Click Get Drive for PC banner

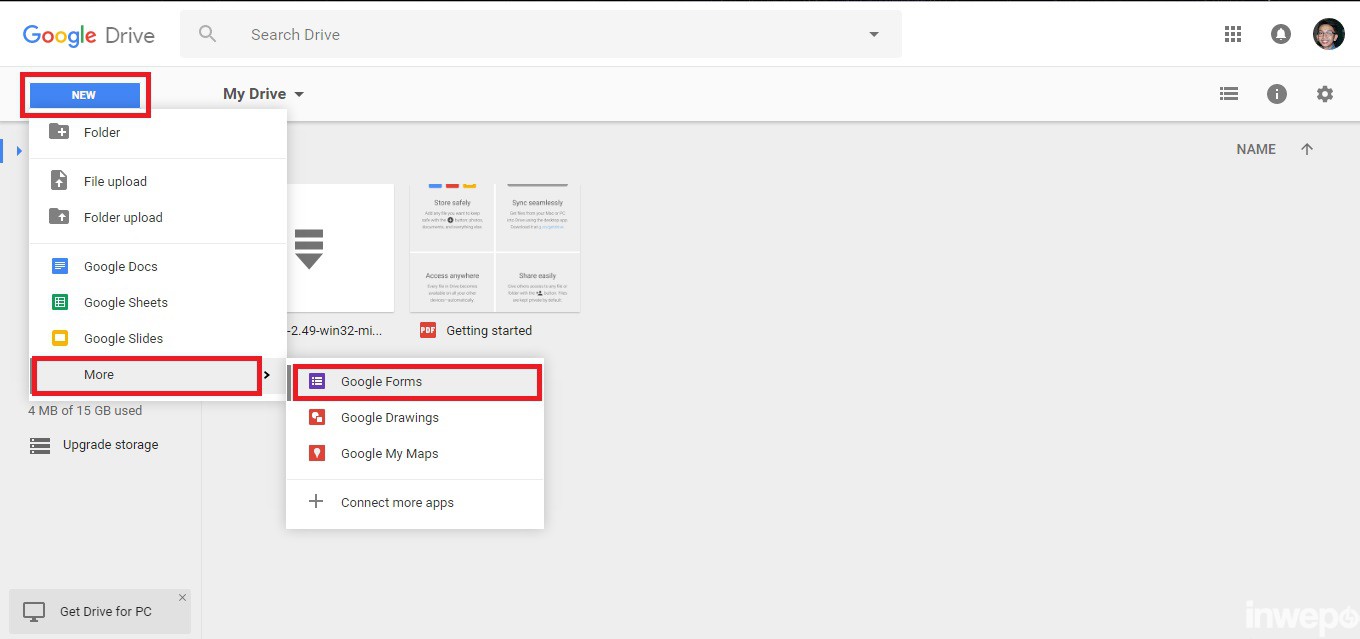[x=99, y=611]
